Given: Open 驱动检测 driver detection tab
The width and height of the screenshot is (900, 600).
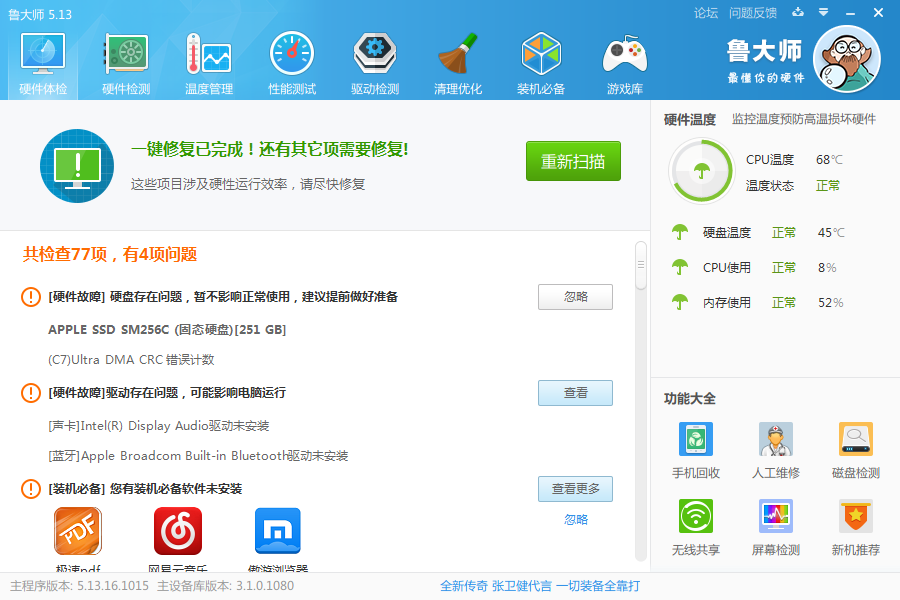Looking at the screenshot, I should (x=375, y=64).
